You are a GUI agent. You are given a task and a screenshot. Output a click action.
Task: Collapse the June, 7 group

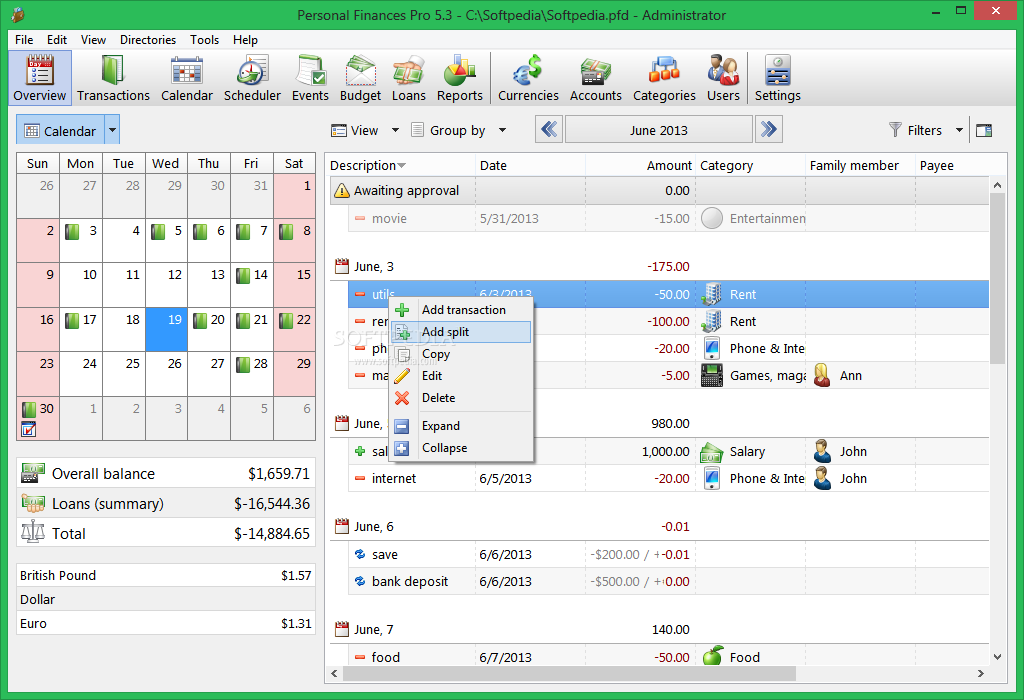click(x=342, y=629)
